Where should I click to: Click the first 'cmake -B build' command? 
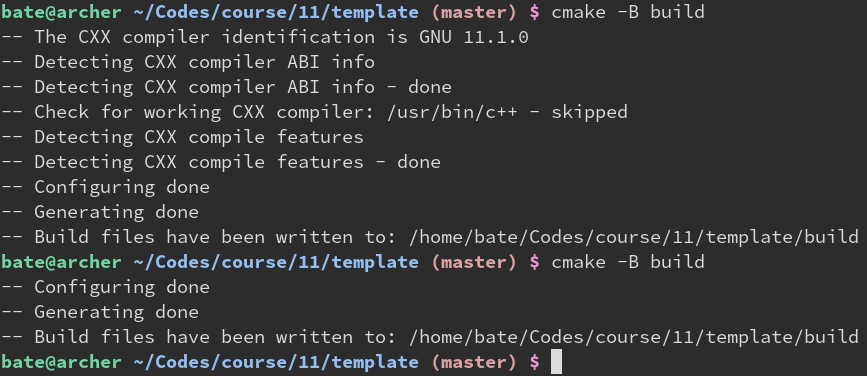[x=628, y=12]
